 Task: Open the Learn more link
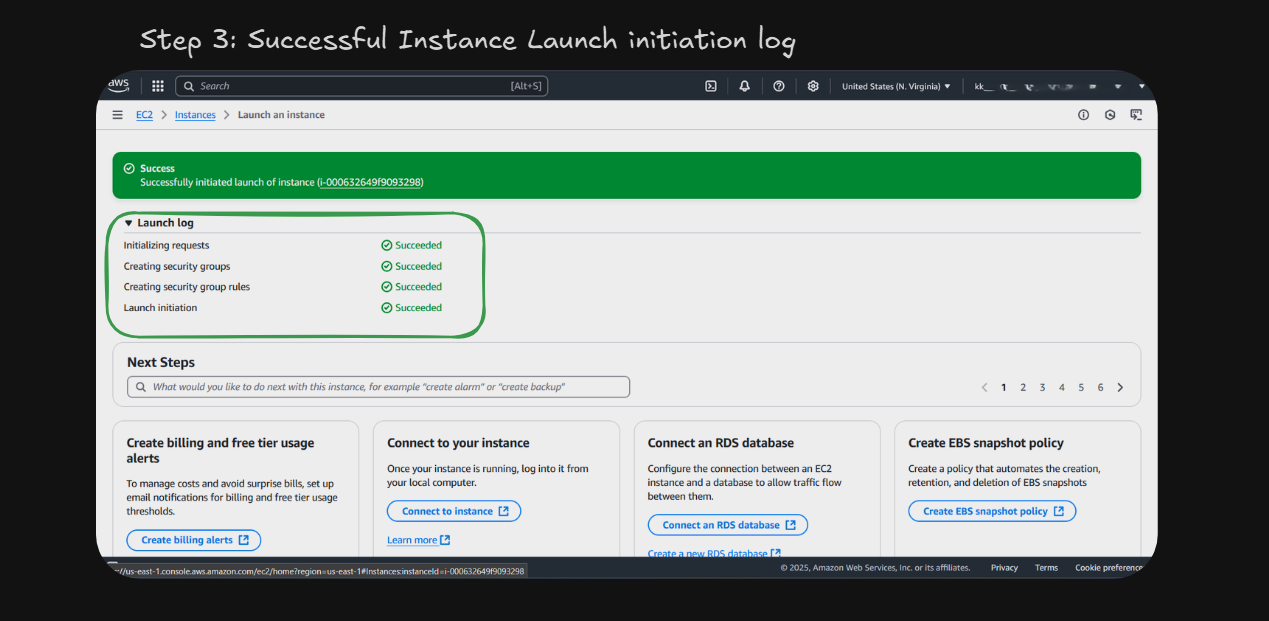[x=418, y=540]
